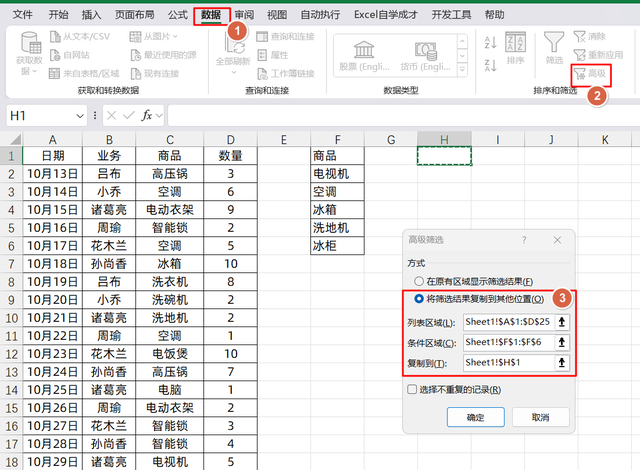The image size is (640, 470).
Task: Click the 列表区域 input field
Action: 509,322
